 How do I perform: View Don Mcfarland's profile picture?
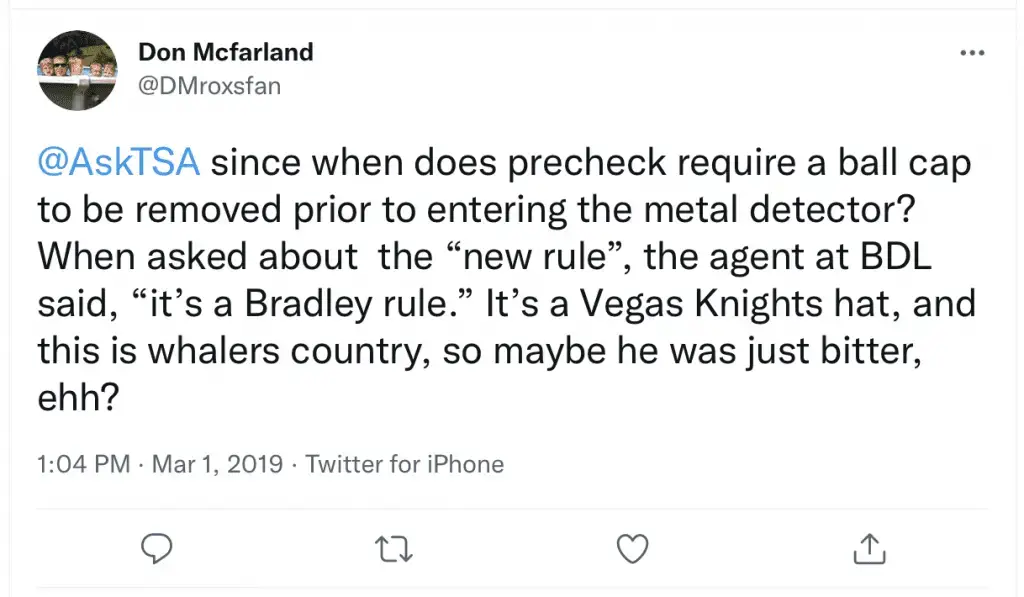click(77, 70)
